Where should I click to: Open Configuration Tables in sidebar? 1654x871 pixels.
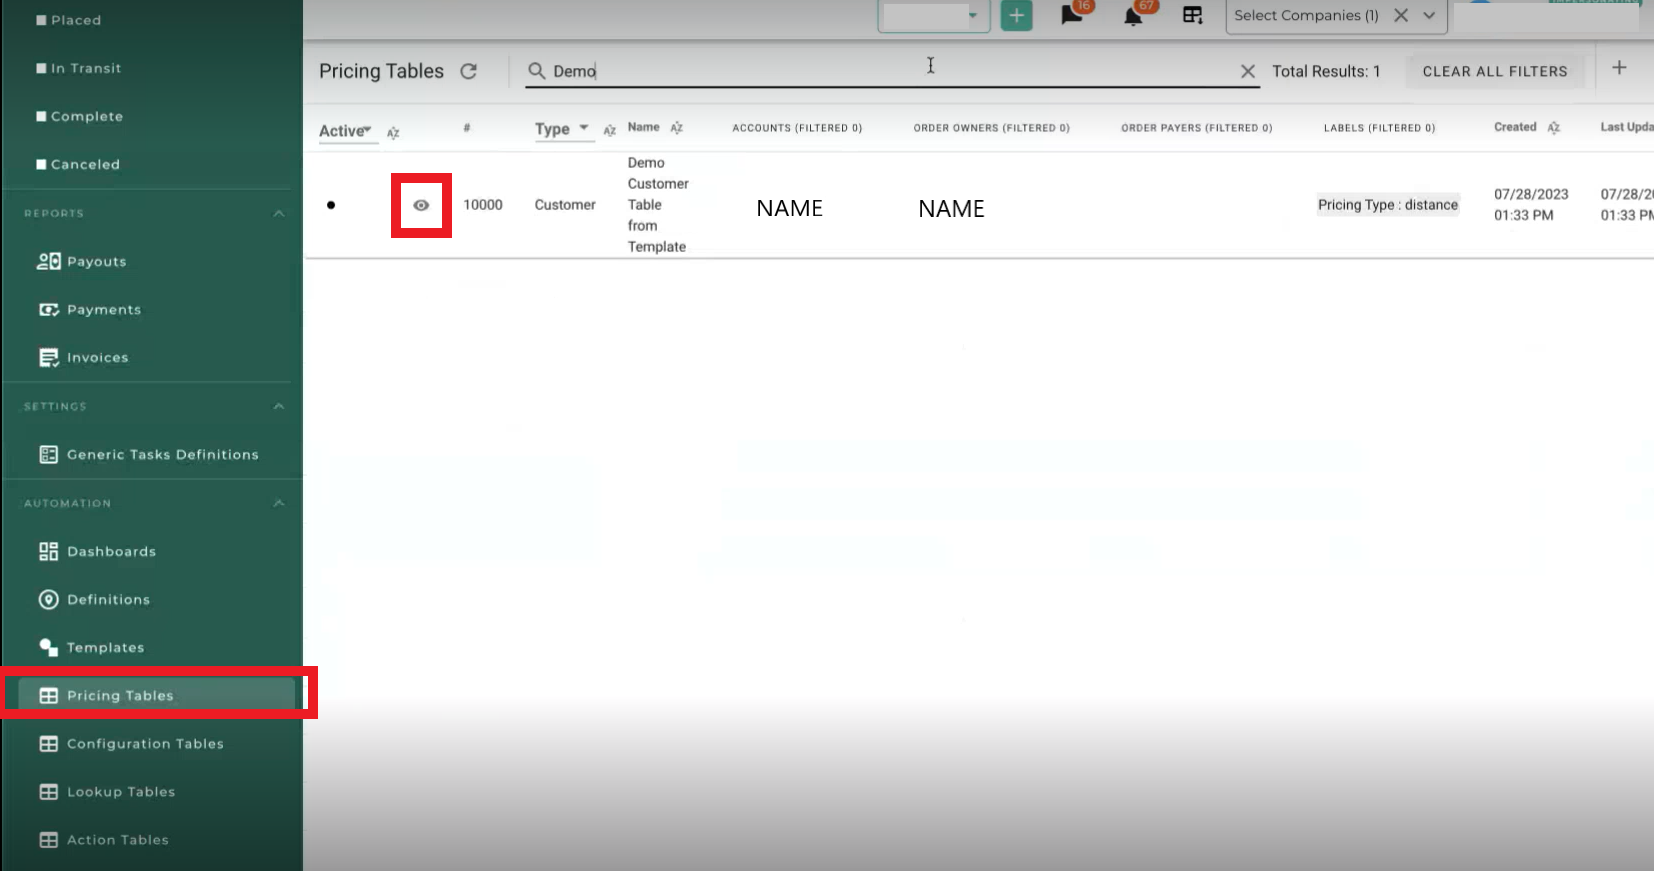point(145,743)
